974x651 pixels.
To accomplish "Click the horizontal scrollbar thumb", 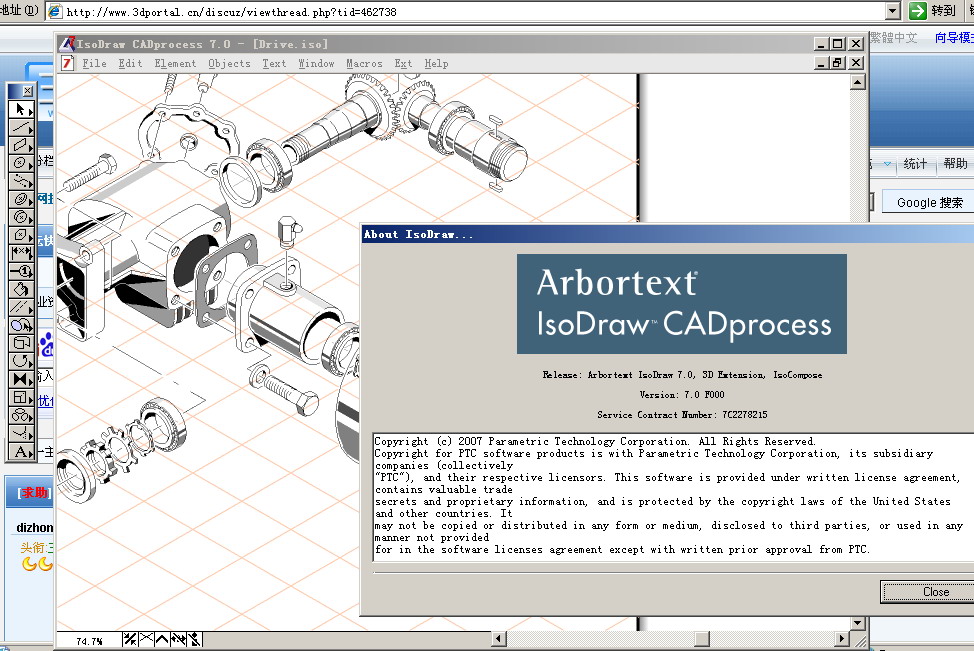I will coord(702,639).
